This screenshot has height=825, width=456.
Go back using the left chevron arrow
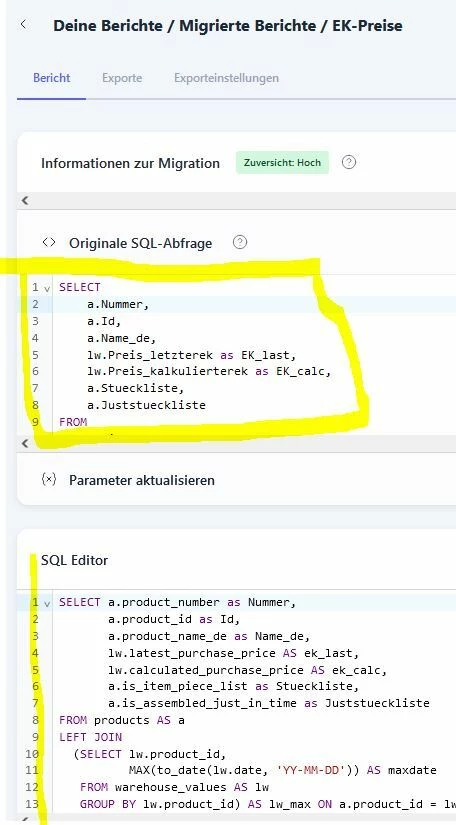[x=23, y=25]
